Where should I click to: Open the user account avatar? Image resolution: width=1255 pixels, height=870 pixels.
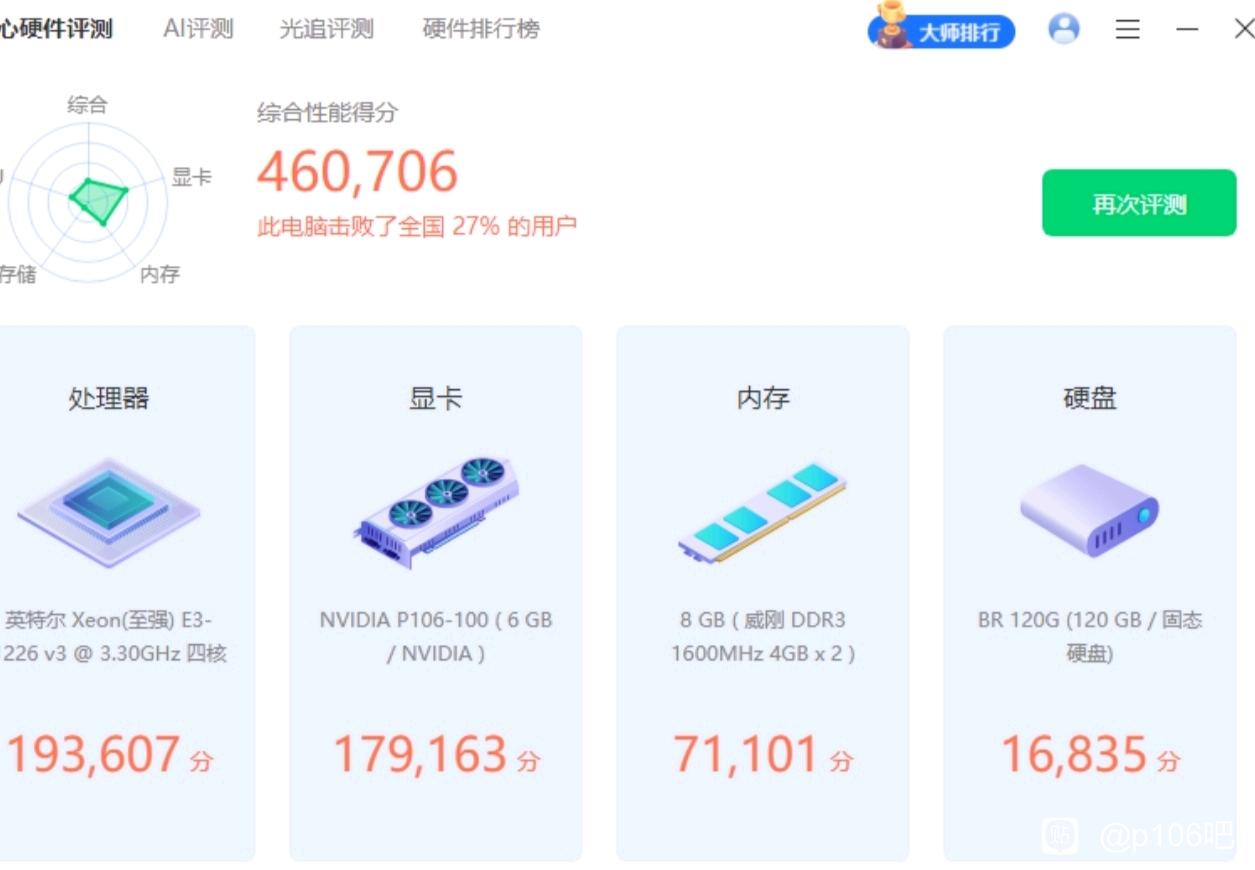[1064, 29]
